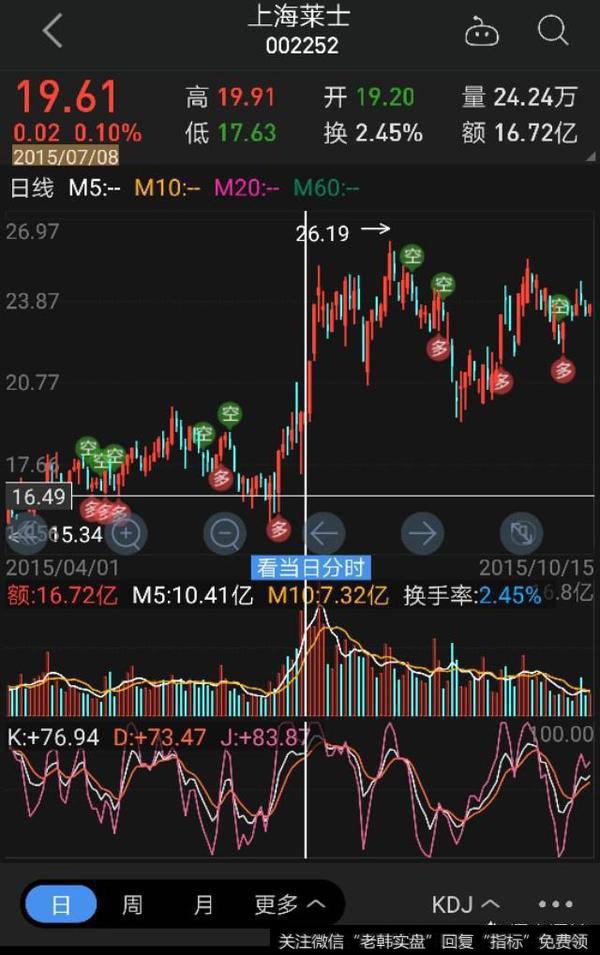Viewport: 600px width, 955px height.
Task: Tap 看当日分时 button
Action: [311, 568]
